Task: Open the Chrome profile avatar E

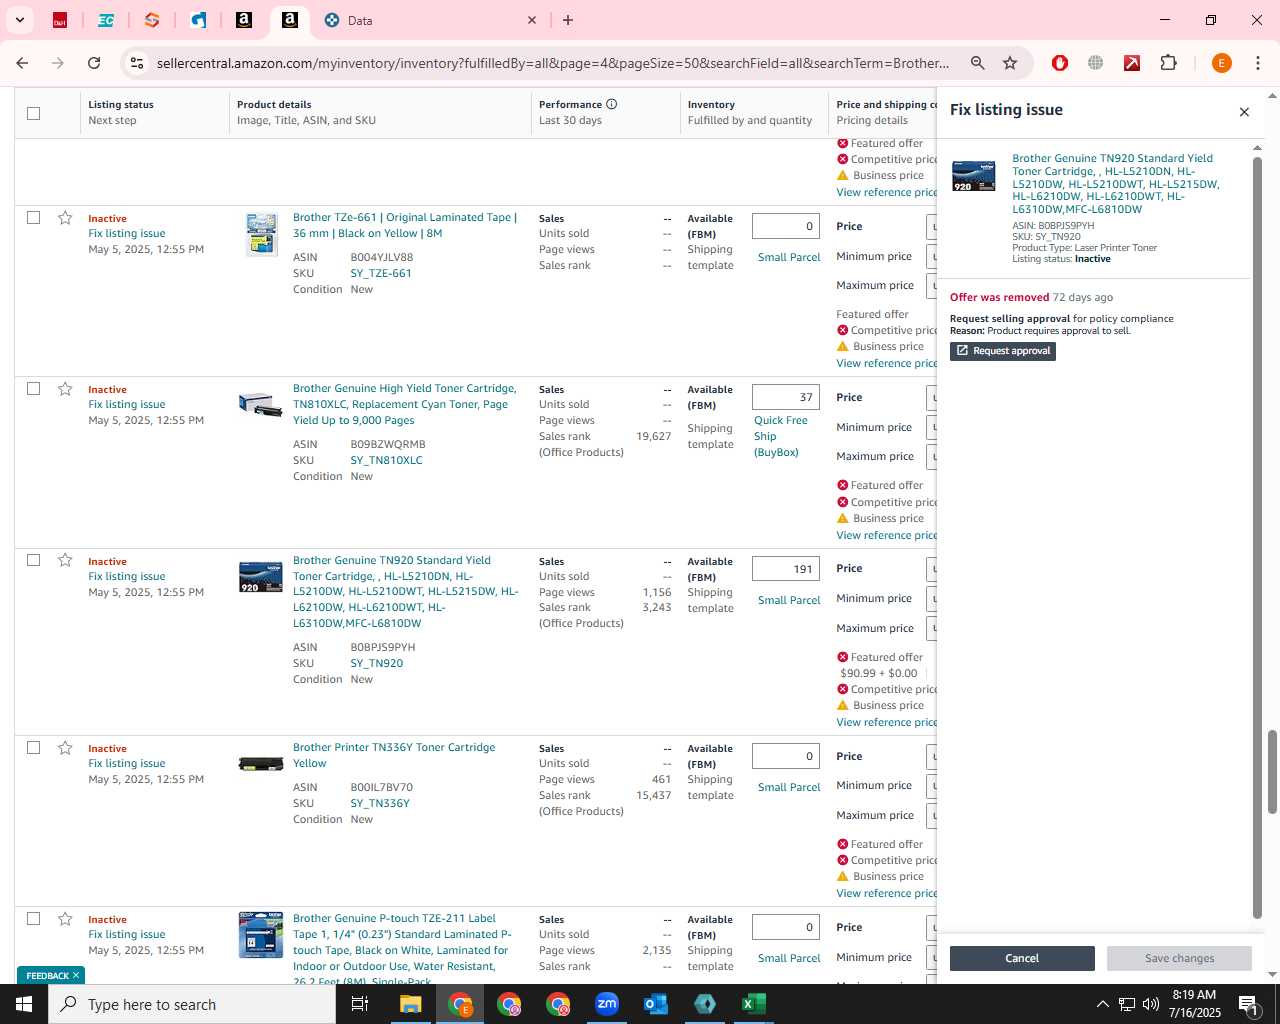Action: [1221, 63]
